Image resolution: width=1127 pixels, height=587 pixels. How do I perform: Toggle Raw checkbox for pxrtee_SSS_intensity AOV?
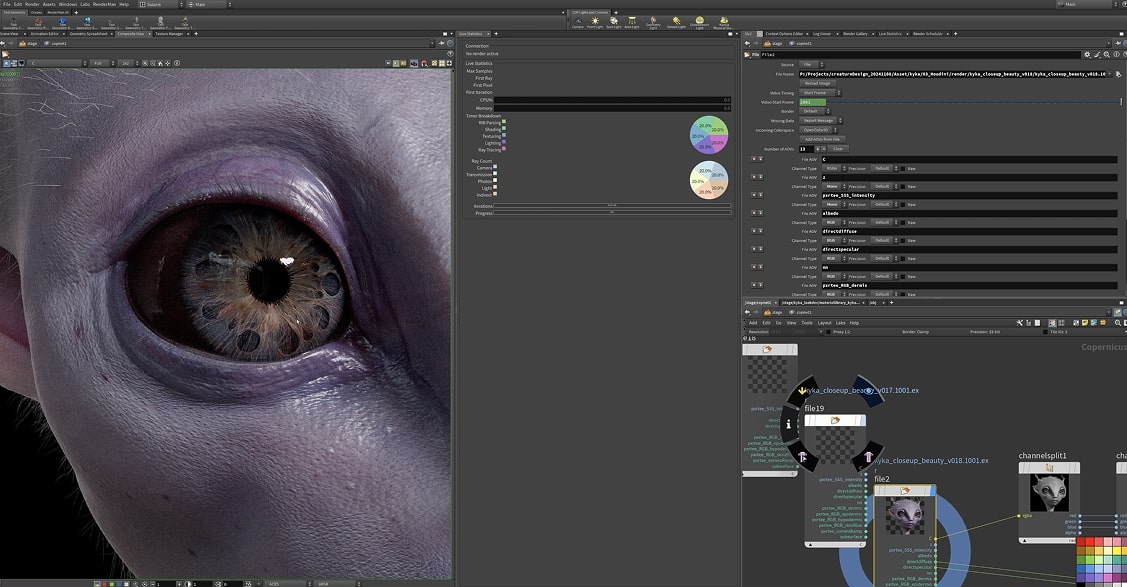pyautogui.click(x=903, y=204)
